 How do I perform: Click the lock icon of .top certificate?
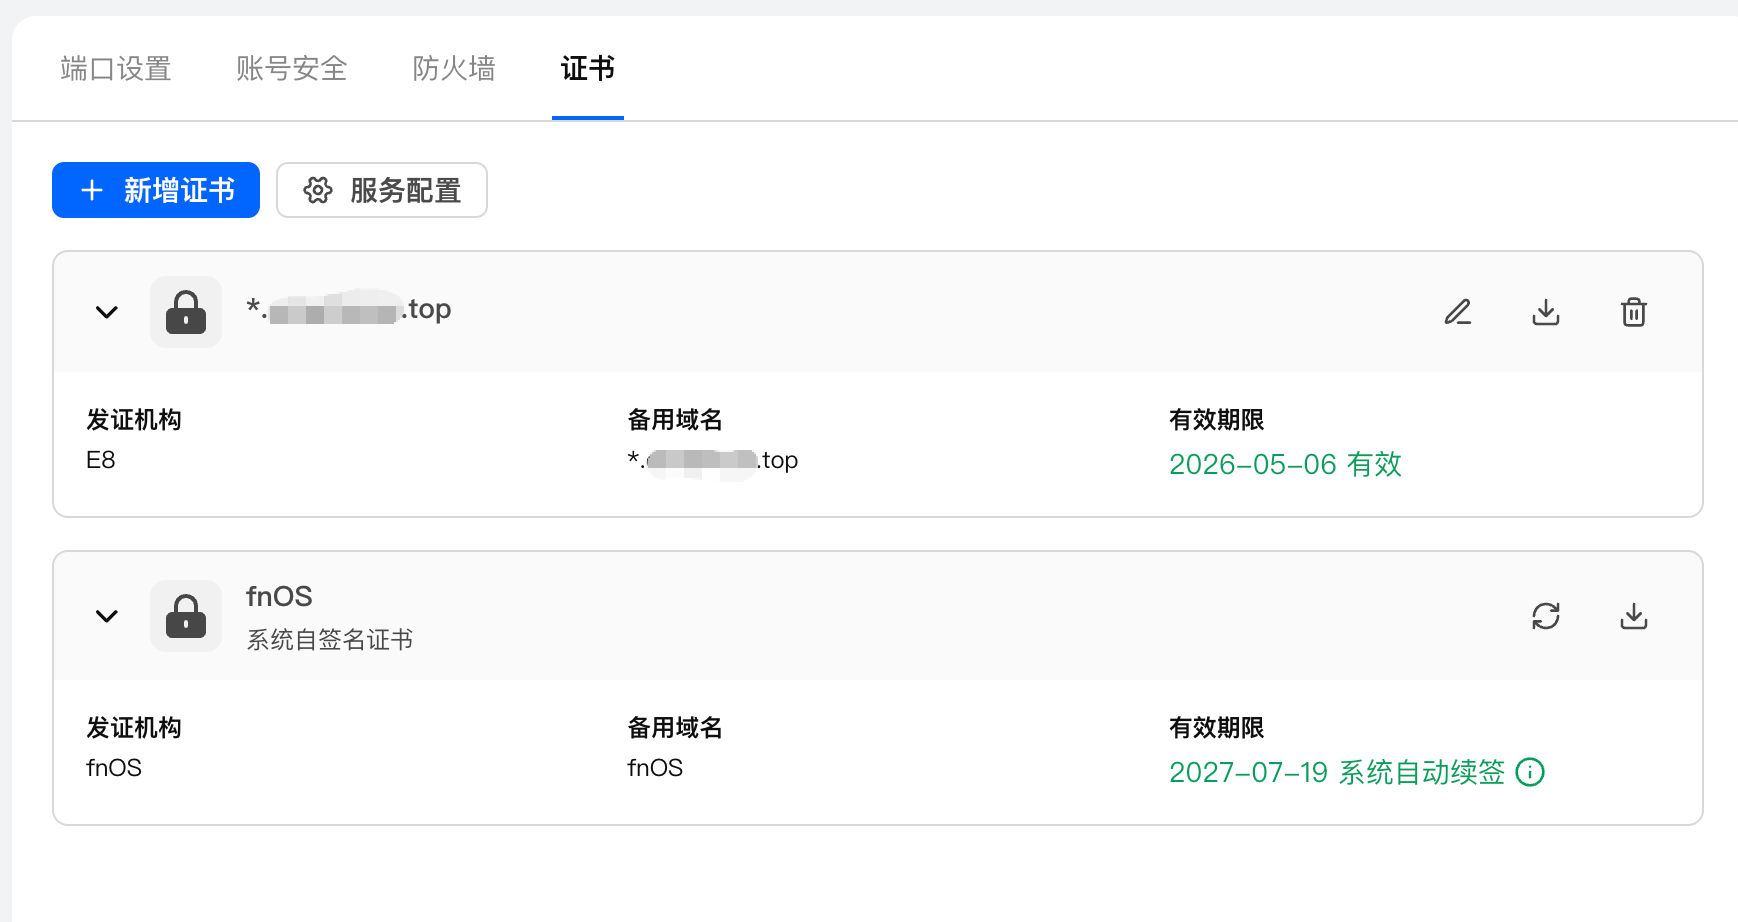(x=186, y=312)
